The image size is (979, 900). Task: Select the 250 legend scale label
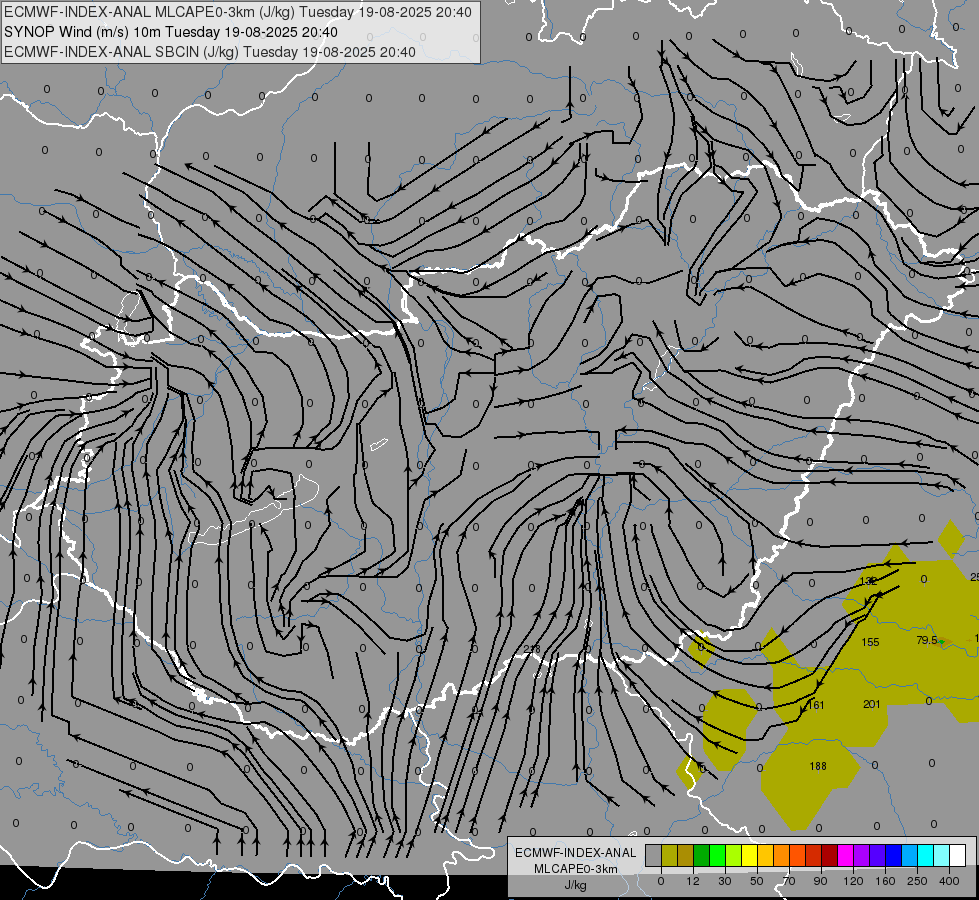coord(917,881)
